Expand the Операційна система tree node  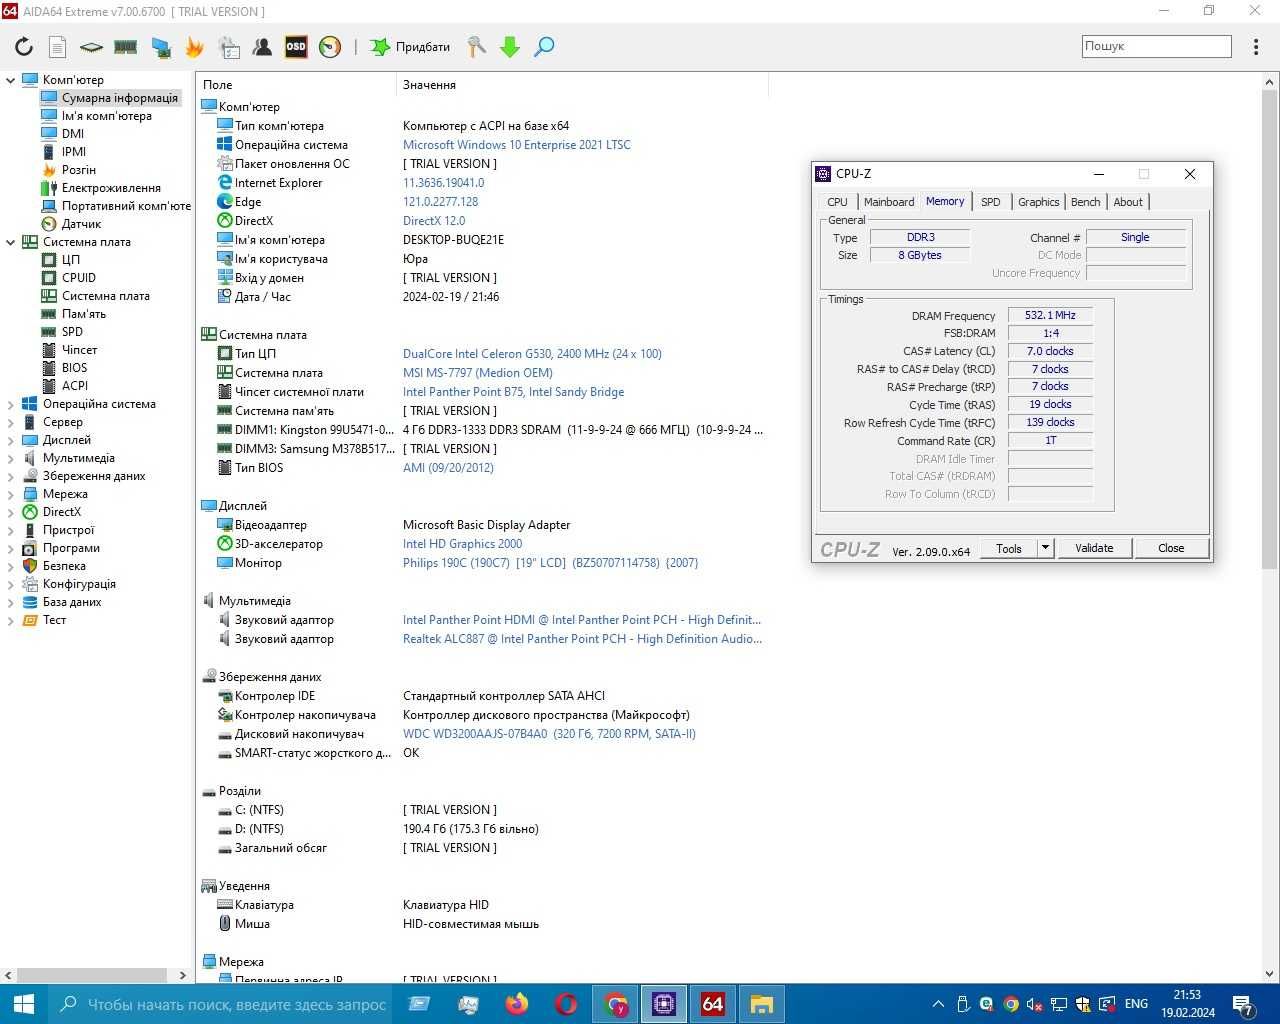[11, 404]
